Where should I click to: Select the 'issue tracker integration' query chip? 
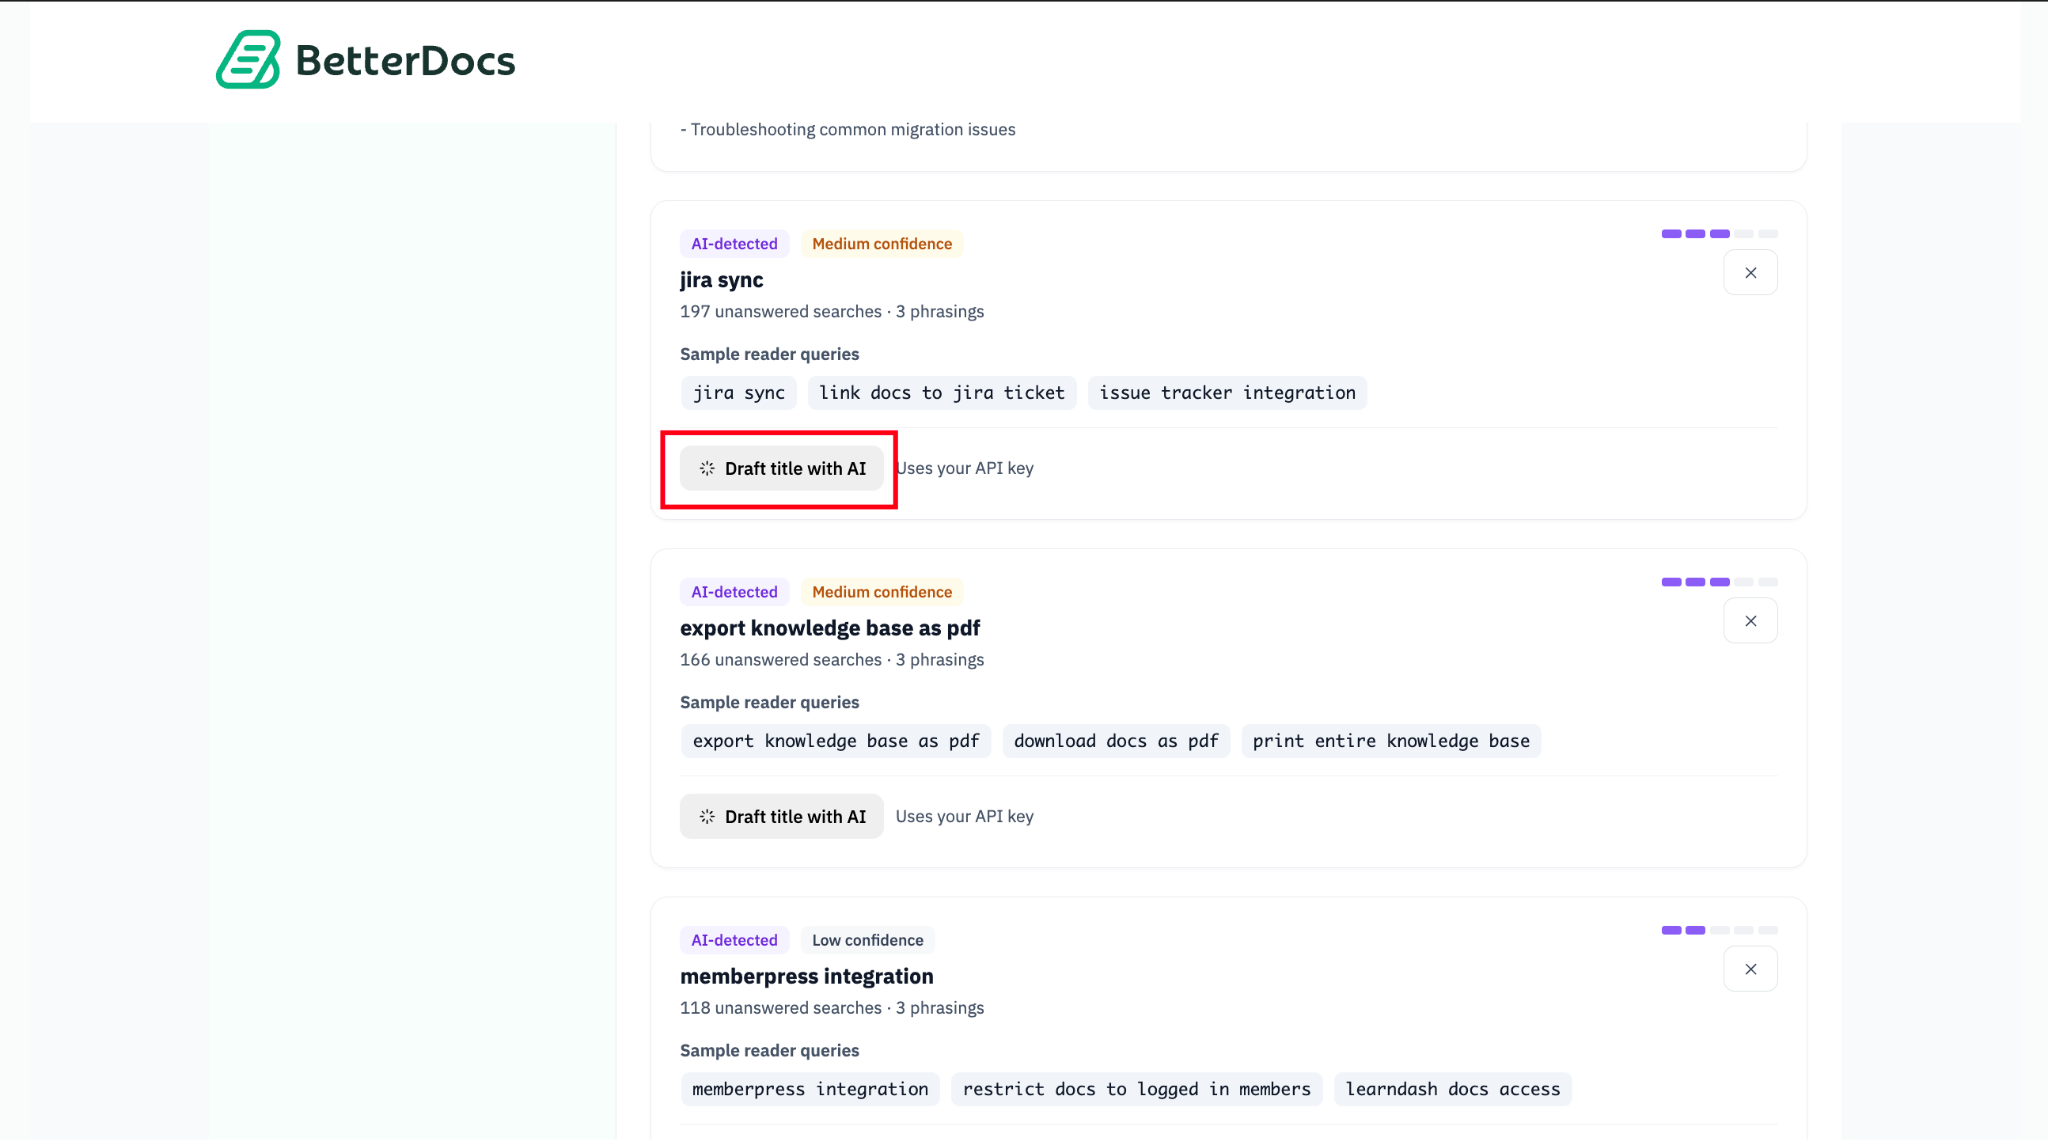click(x=1227, y=393)
